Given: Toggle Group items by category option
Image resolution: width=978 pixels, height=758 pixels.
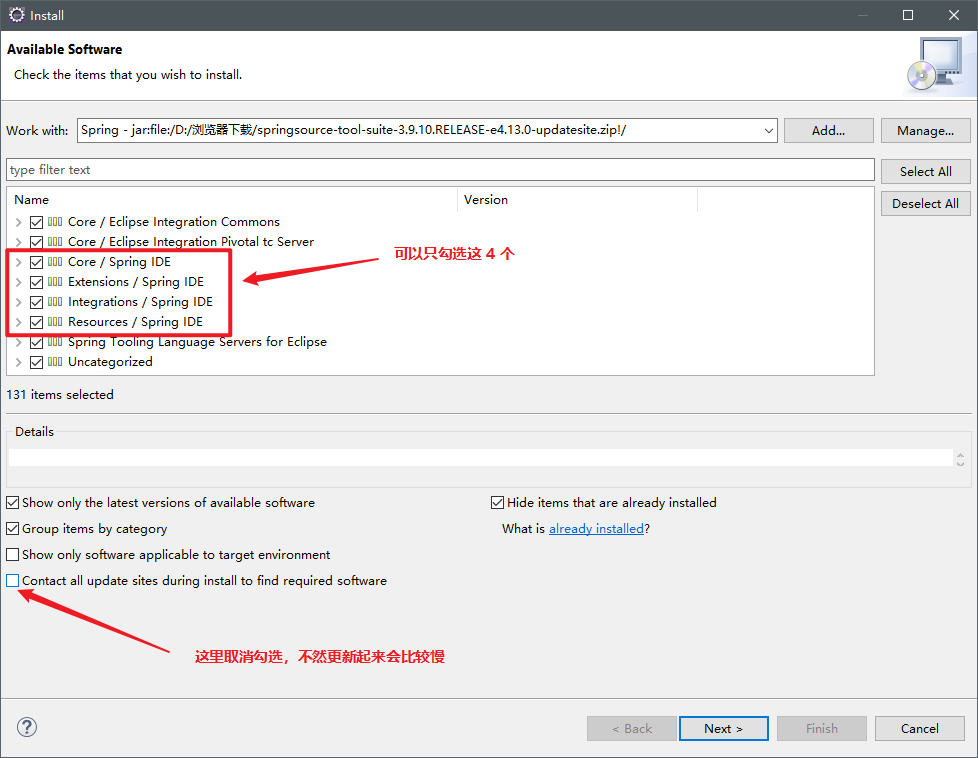Looking at the screenshot, I should tap(12, 528).
